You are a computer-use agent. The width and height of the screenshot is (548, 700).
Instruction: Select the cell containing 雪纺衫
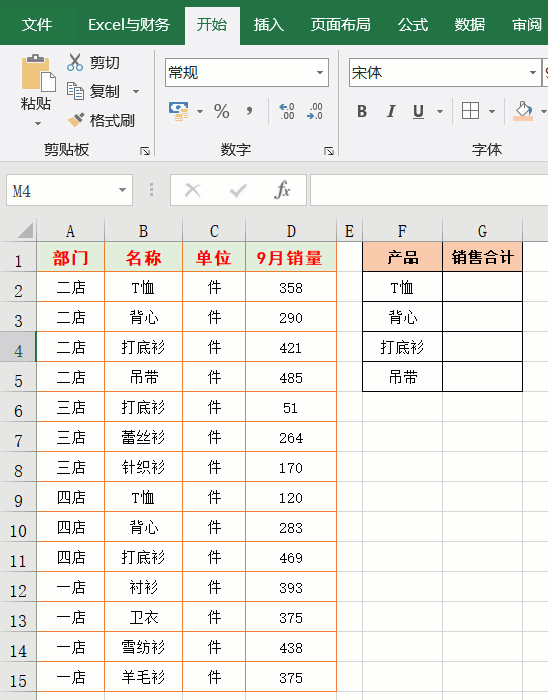[x=143, y=647]
